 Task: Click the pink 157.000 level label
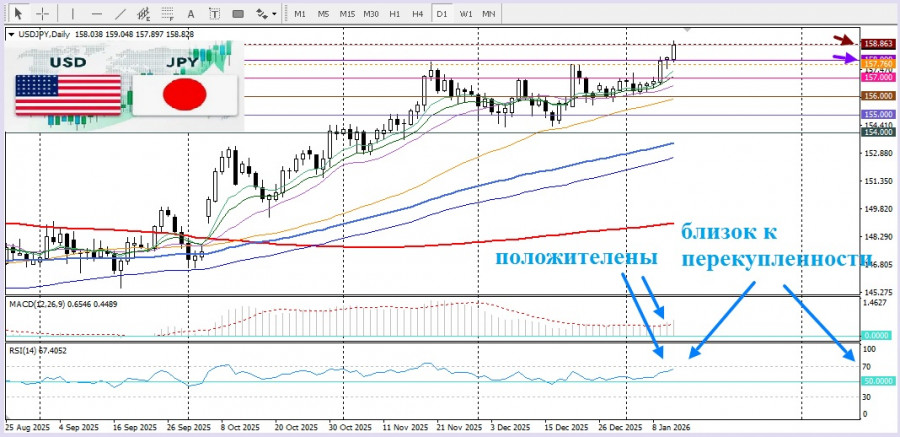(x=877, y=77)
